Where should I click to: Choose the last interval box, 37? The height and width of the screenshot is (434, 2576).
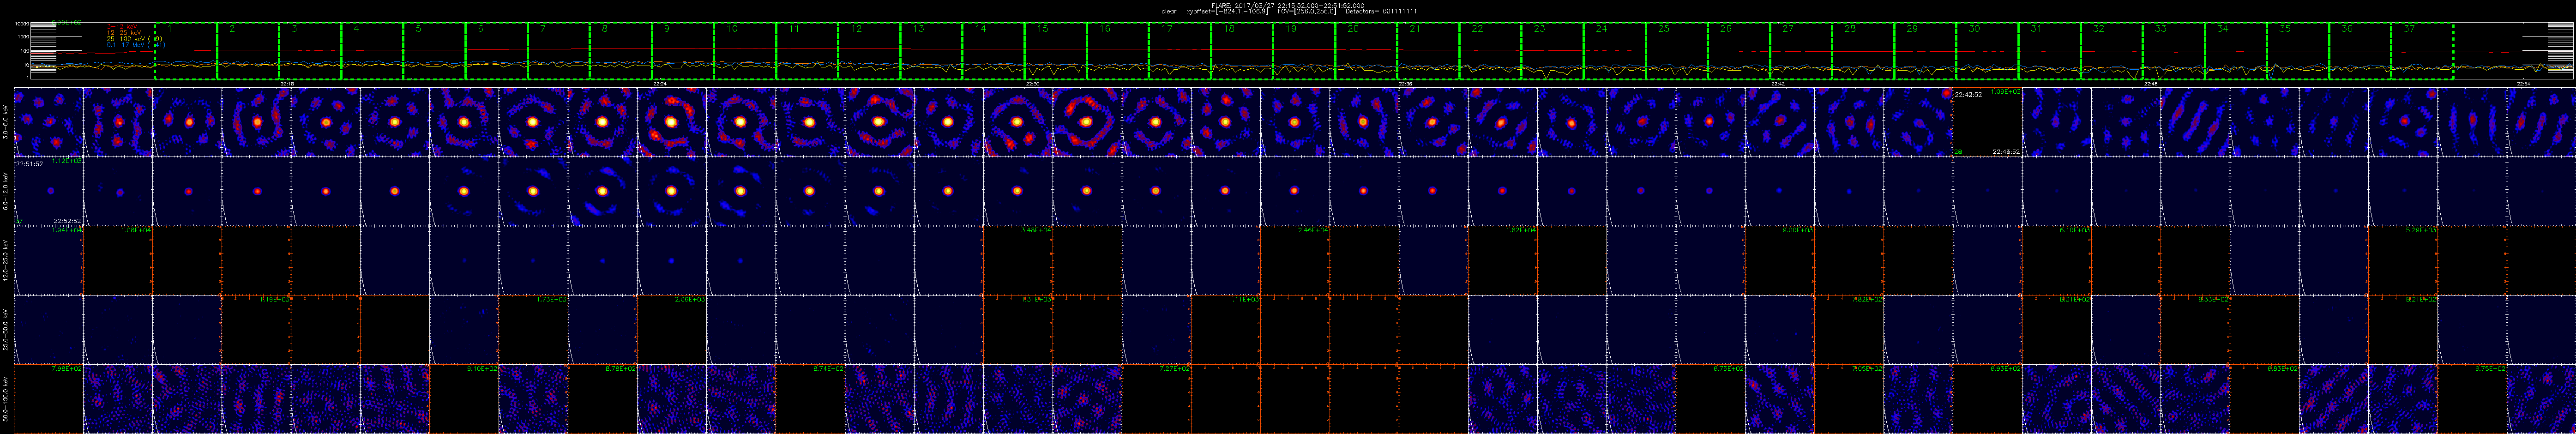[2422, 51]
